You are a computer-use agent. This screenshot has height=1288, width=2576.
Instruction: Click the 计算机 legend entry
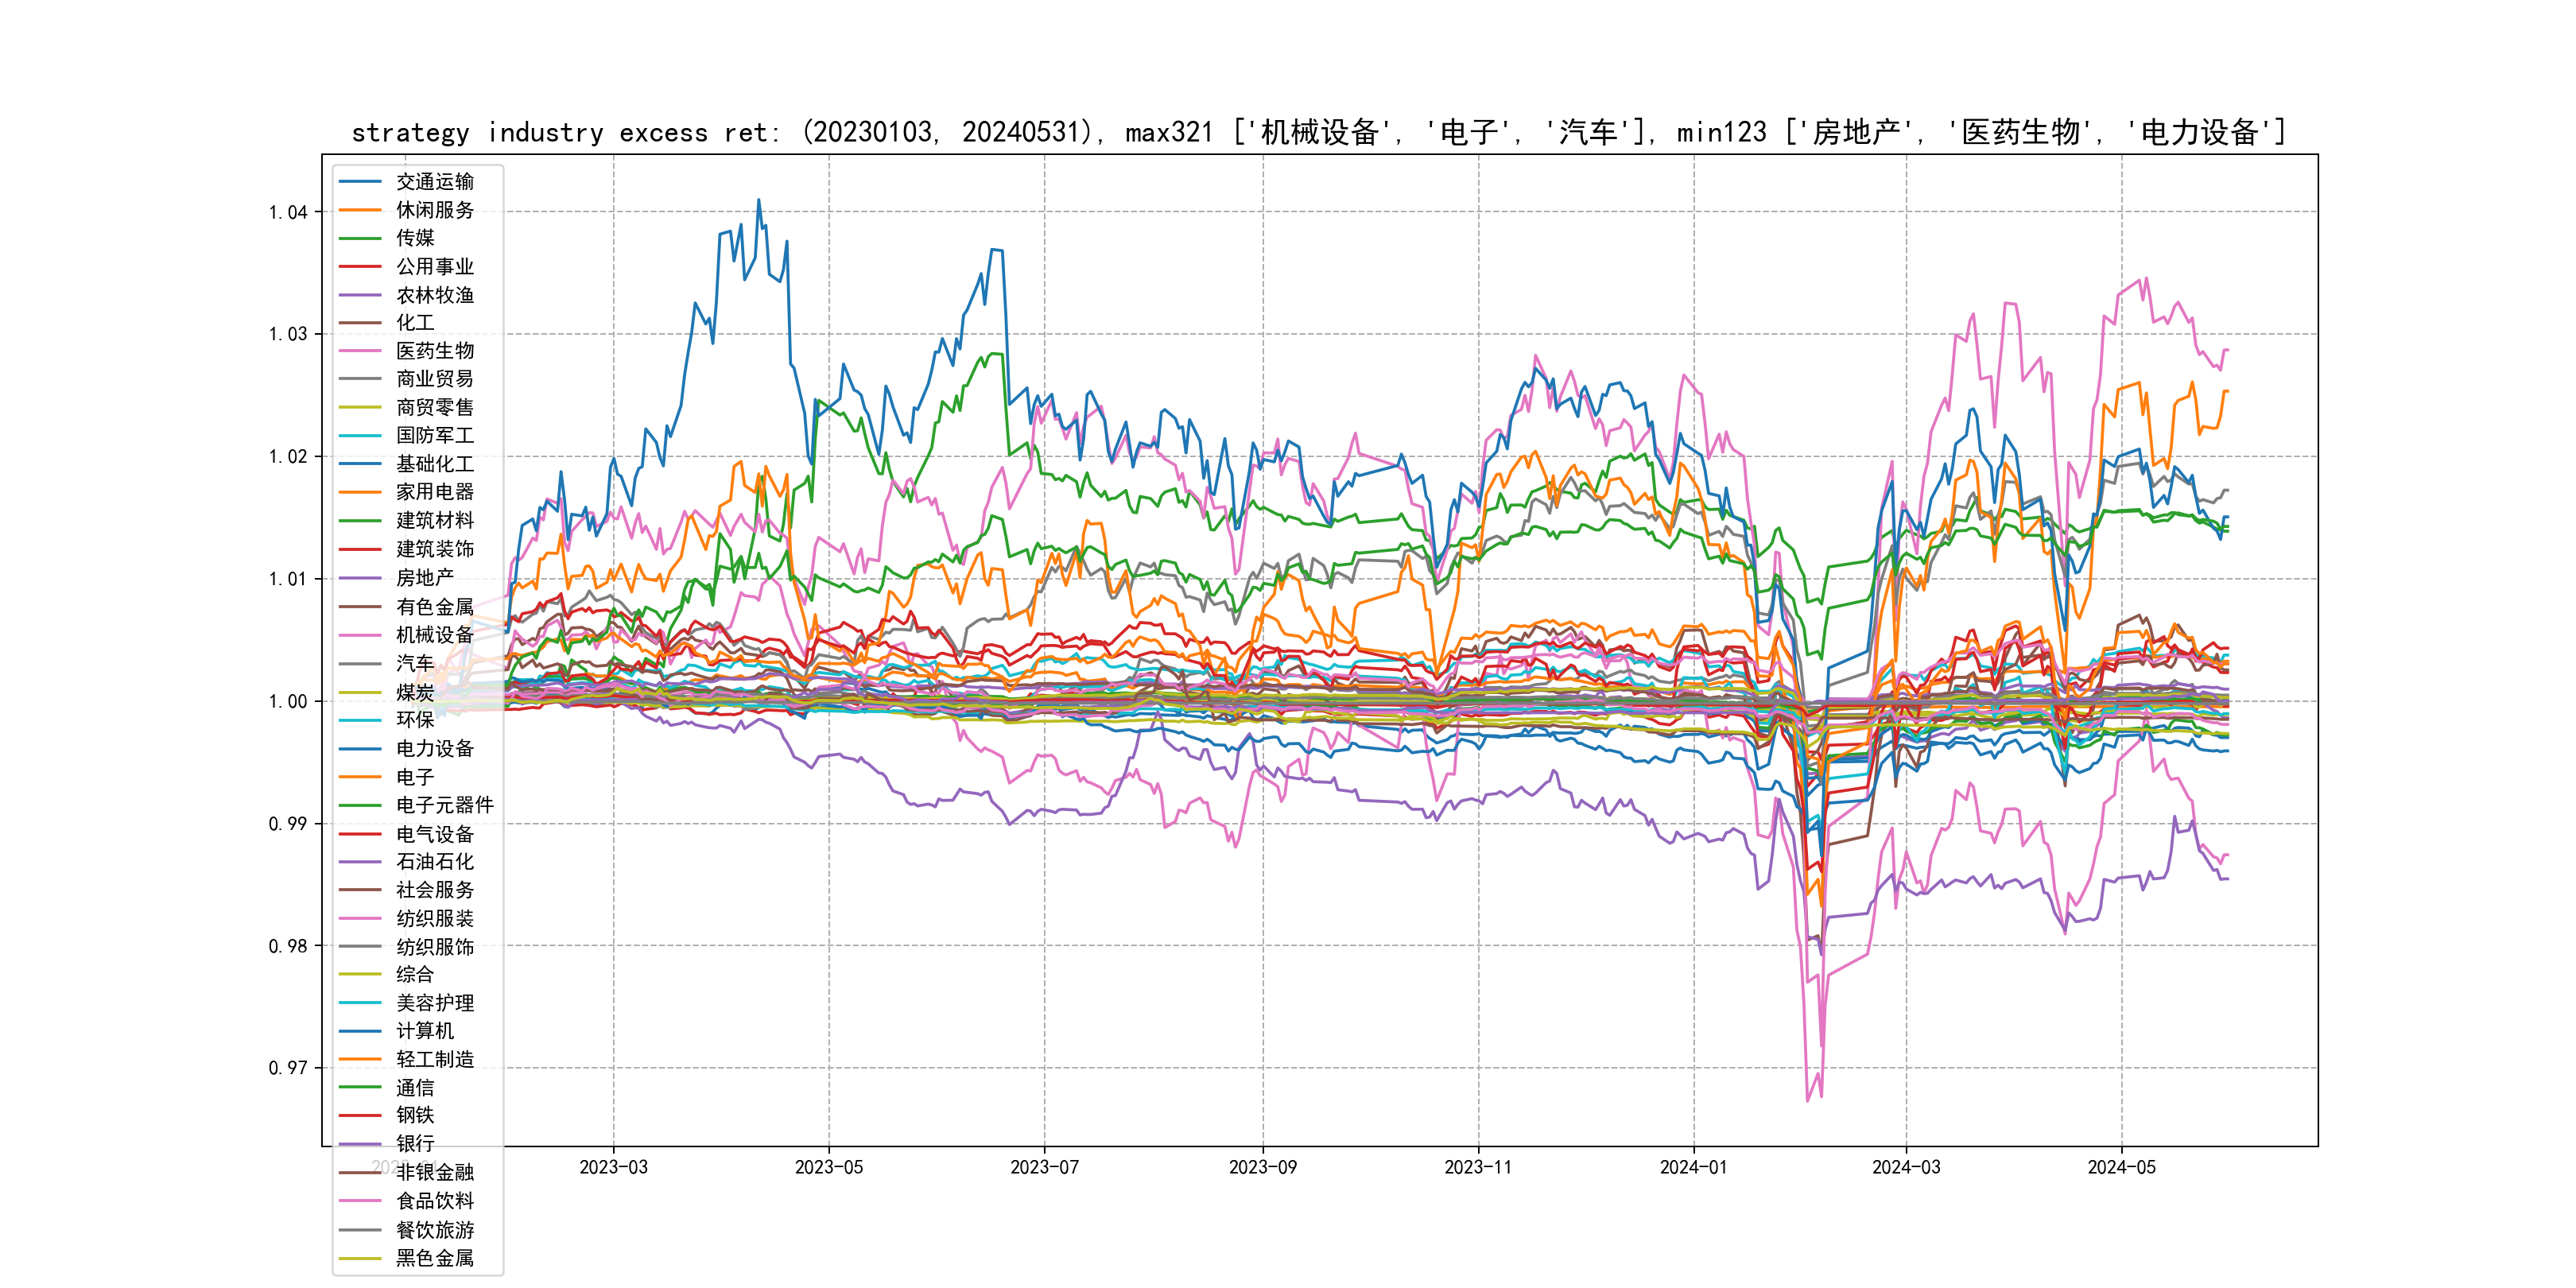(424, 1031)
